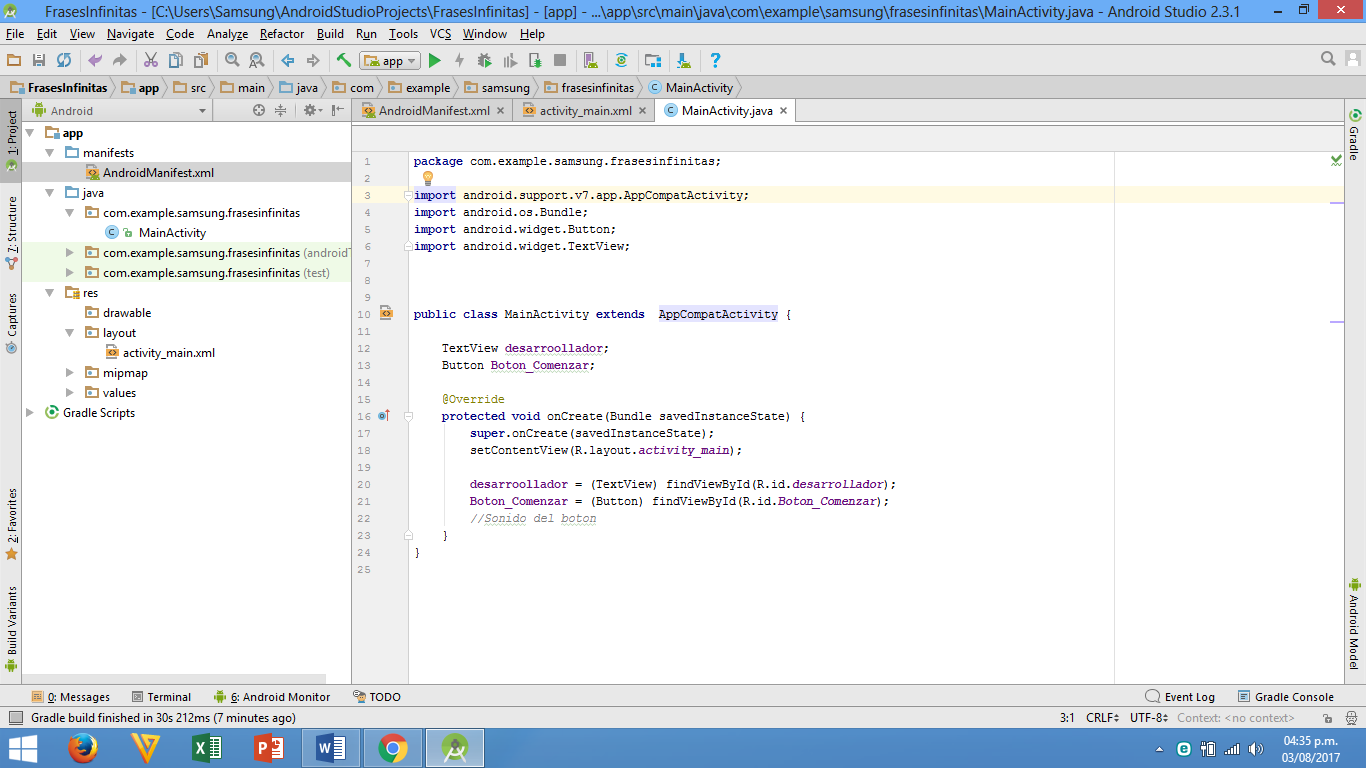Image resolution: width=1366 pixels, height=768 pixels.
Task: Open the 6: Android Monitor window
Action: coord(272,697)
